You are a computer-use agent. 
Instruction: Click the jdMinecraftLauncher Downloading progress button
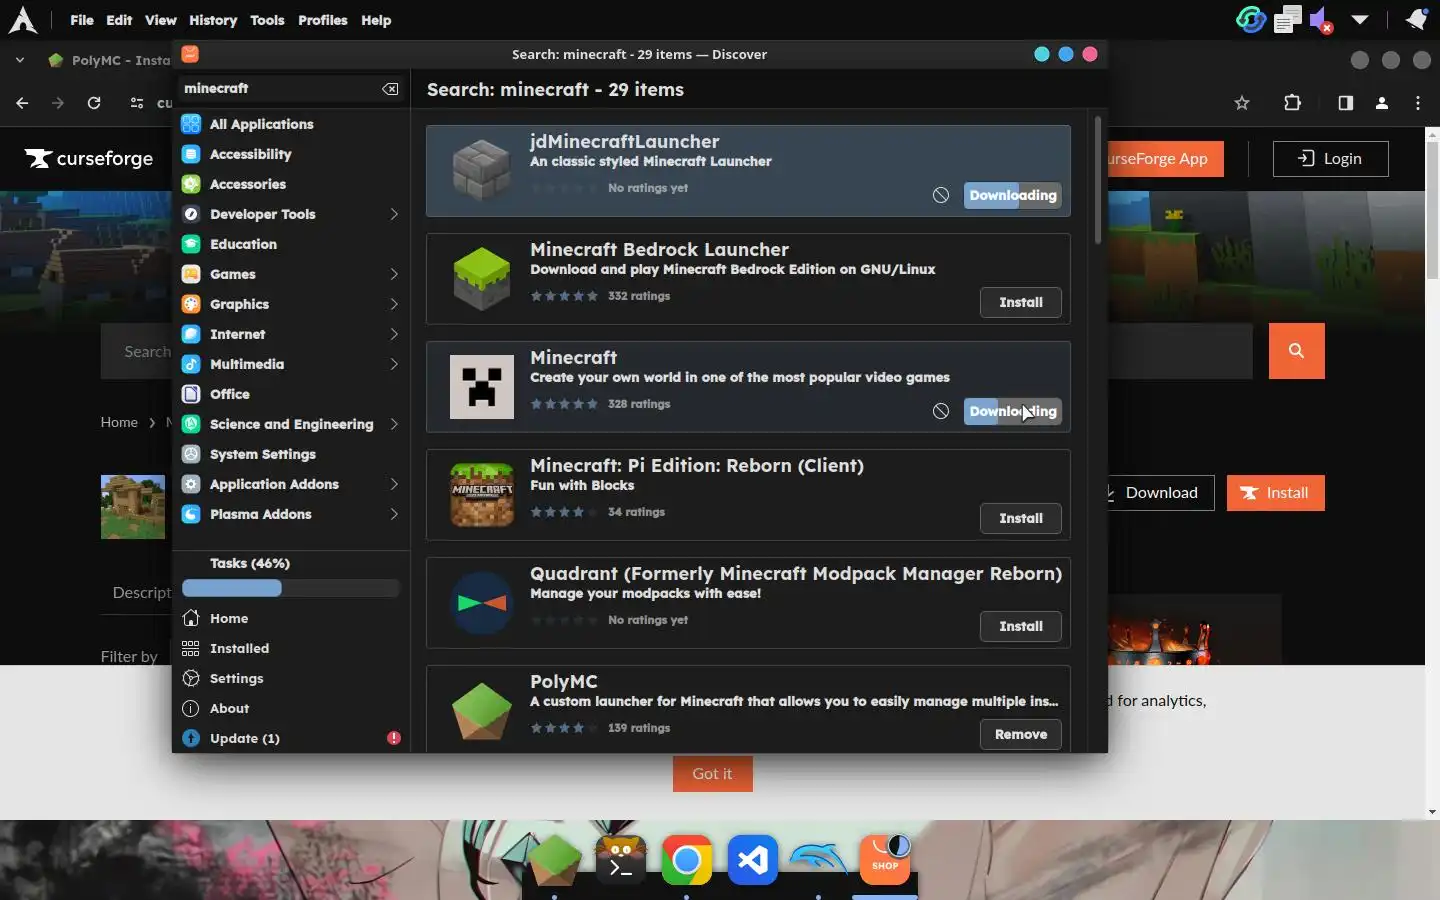pos(1012,195)
